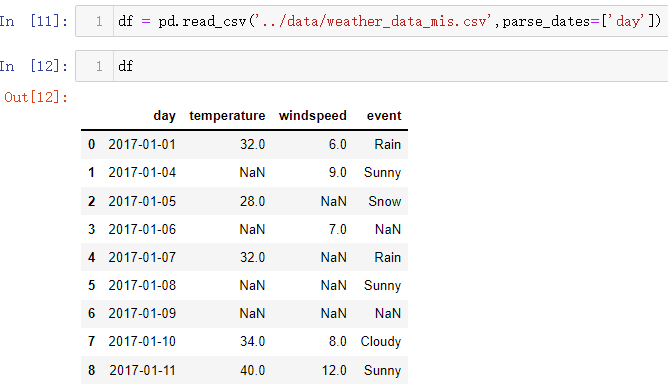Viewport: 668px width, 389px height.
Task: Select date cell 2017-01-07
Action: click(x=142, y=257)
